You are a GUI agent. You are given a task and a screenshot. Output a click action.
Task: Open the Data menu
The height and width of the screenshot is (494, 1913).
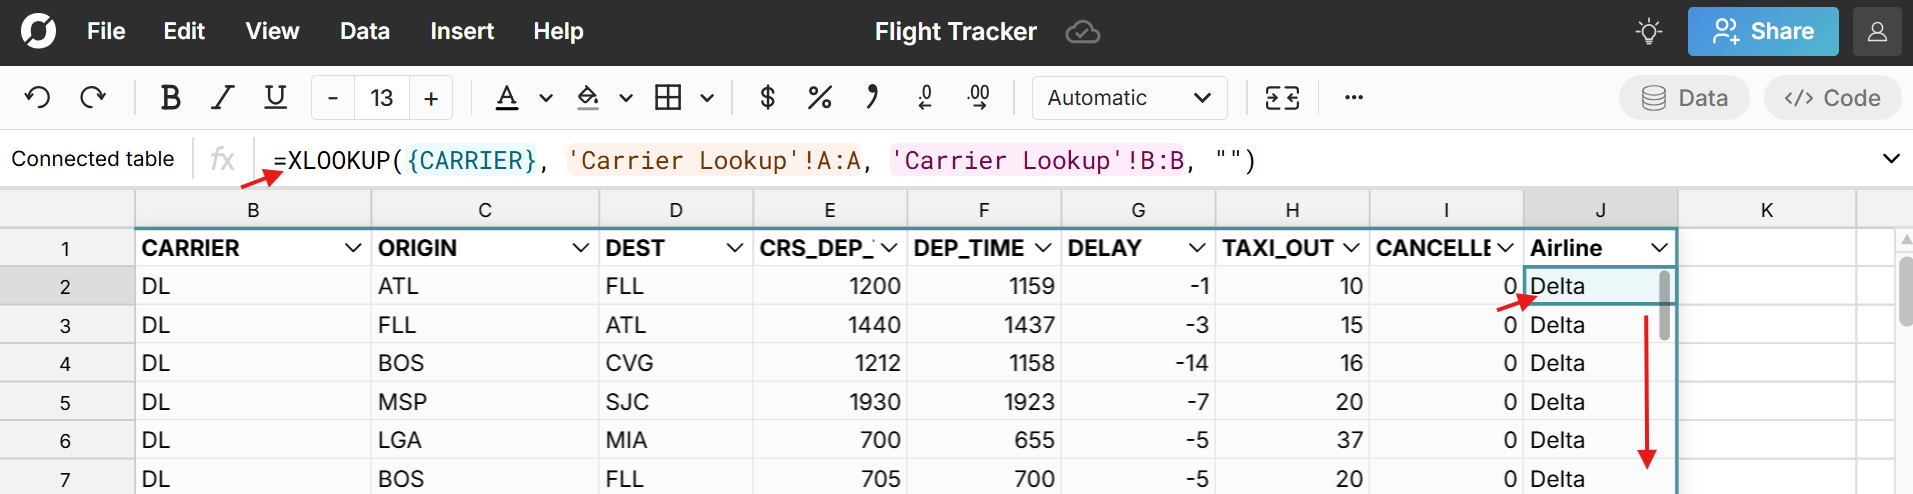point(364,31)
